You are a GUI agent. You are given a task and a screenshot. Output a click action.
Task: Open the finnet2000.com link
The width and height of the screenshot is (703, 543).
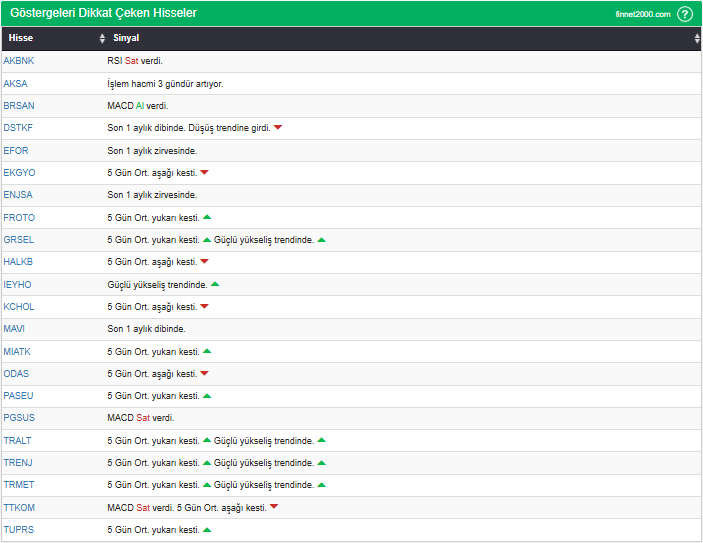pyautogui.click(x=642, y=14)
